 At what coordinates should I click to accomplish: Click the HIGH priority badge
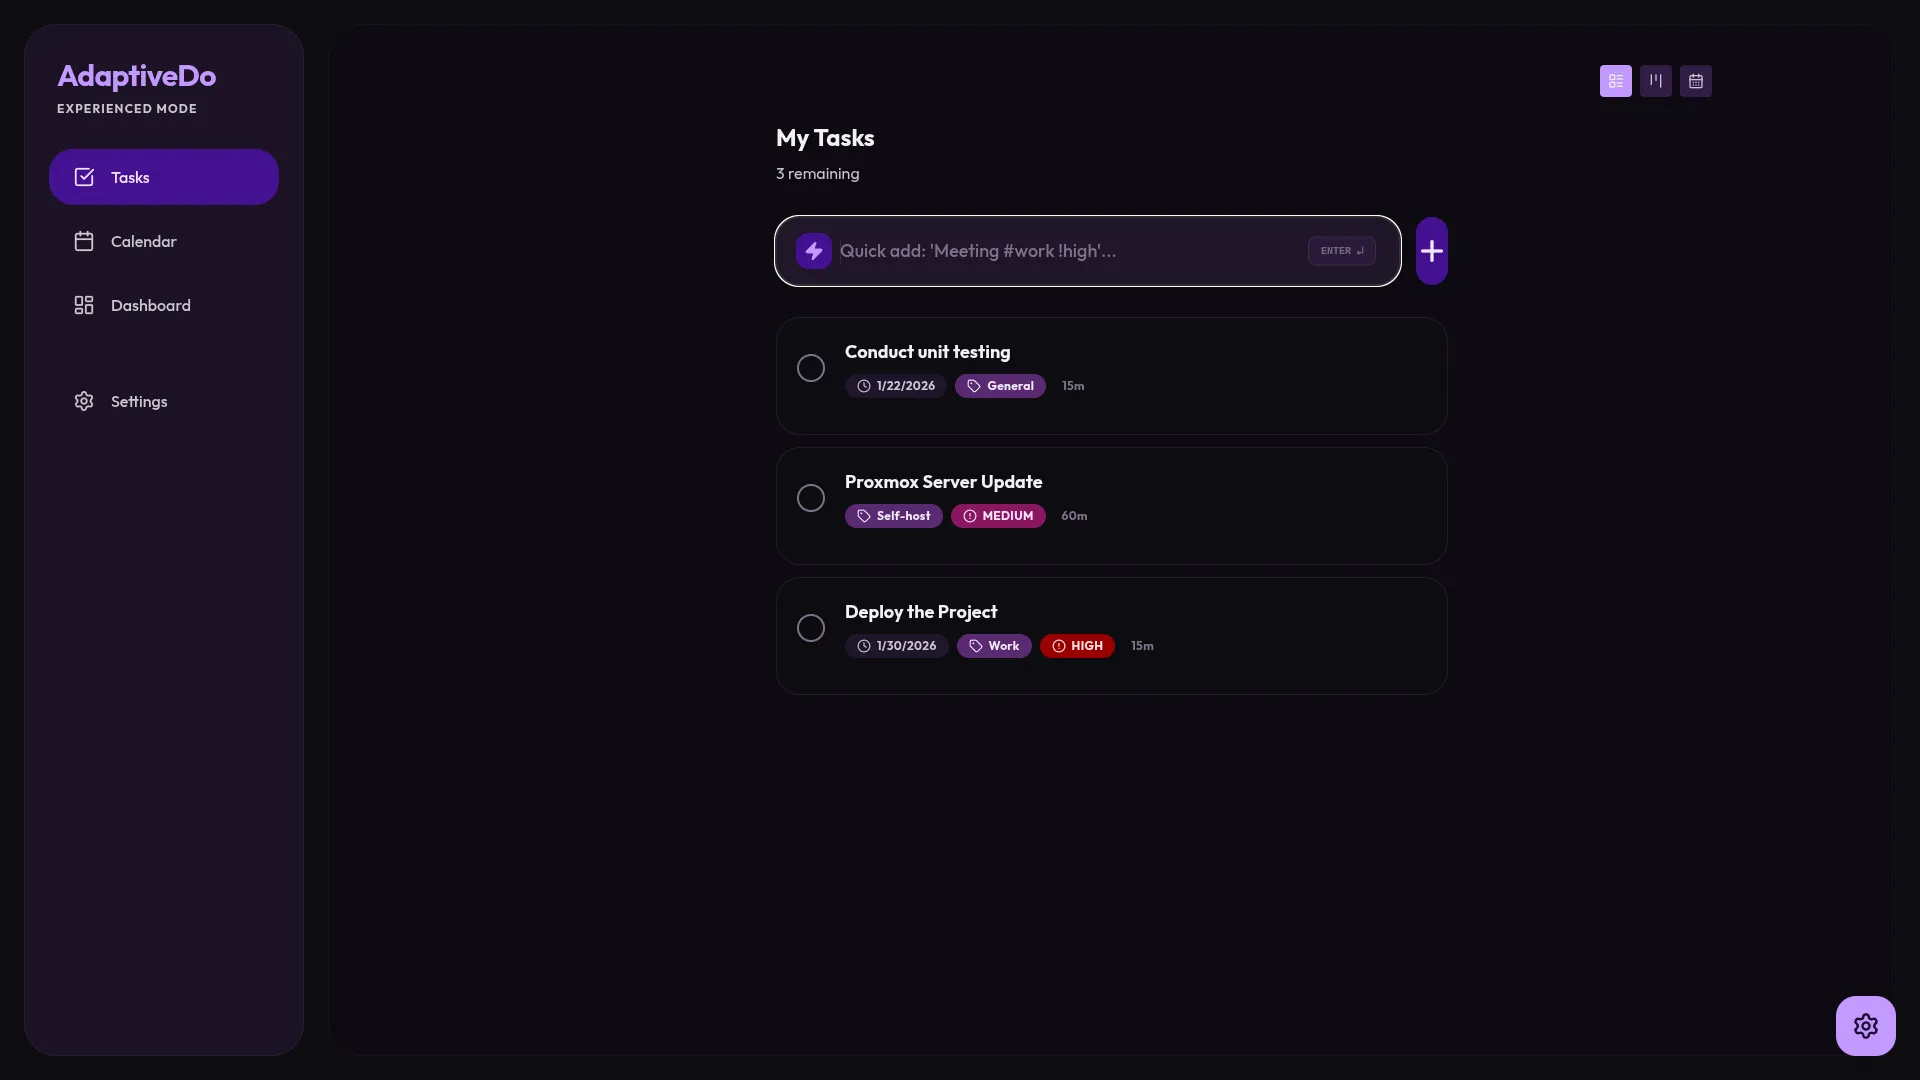coord(1077,646)
